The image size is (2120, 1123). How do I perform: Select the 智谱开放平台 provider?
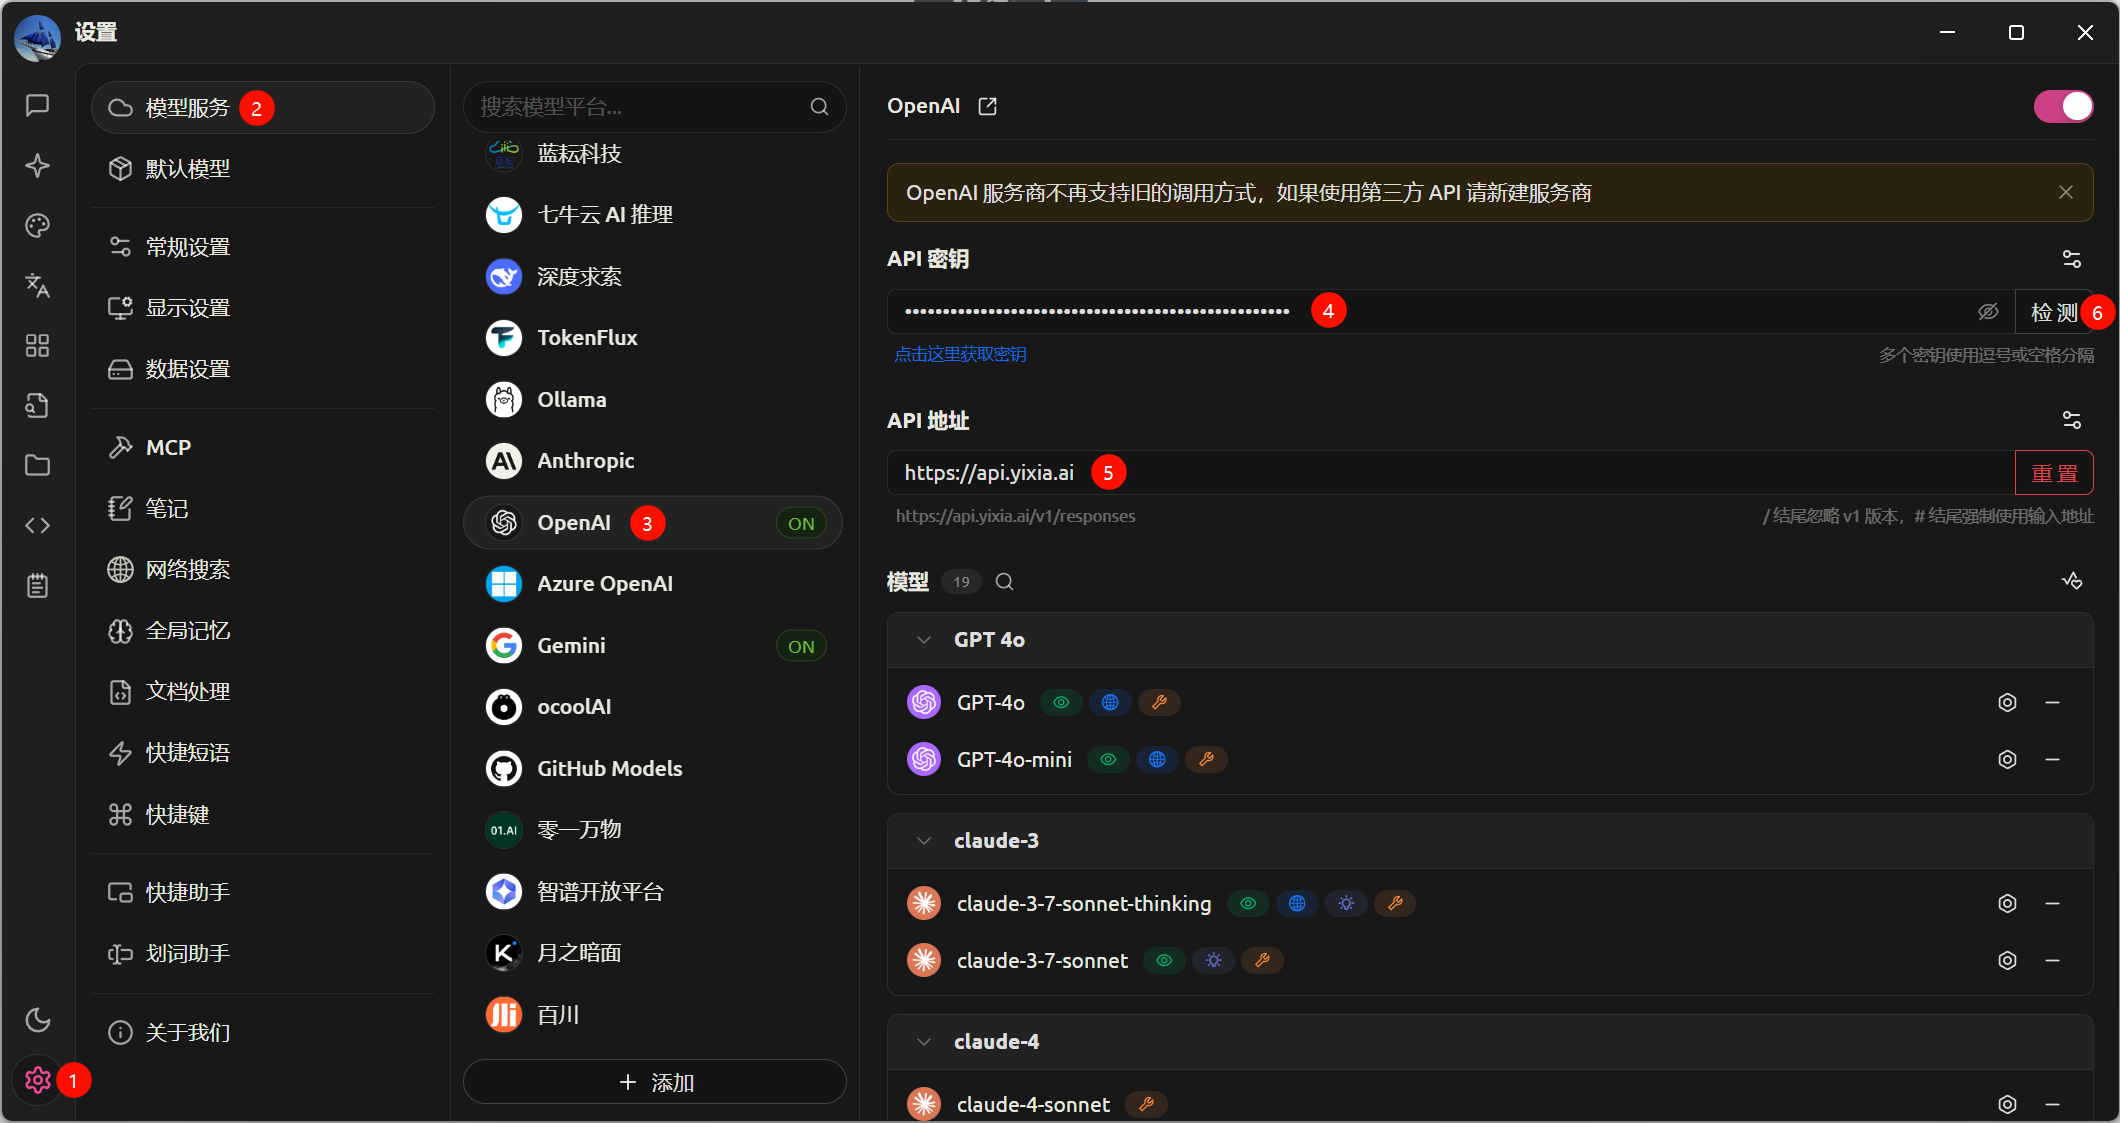coord(653,892)
